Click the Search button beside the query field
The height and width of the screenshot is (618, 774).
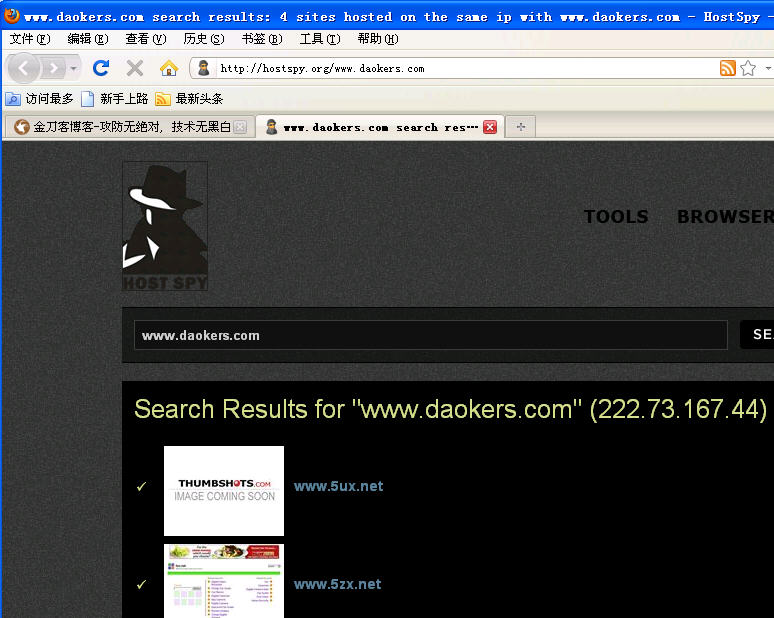(x=757, y=334)
